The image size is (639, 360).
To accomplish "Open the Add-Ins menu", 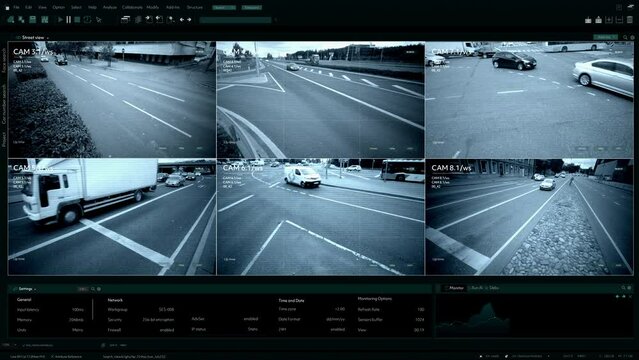I will (173, 7).
